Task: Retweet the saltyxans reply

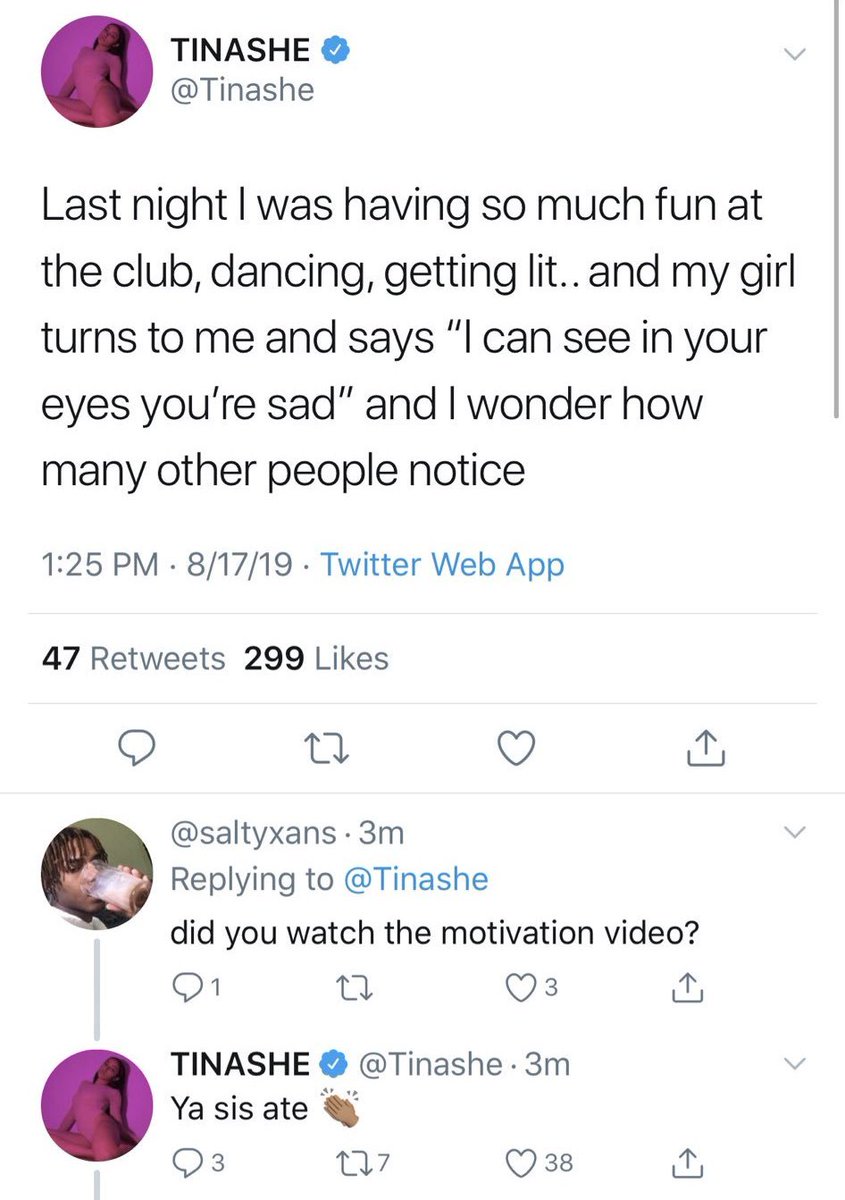Action: [x=353, y=988]
